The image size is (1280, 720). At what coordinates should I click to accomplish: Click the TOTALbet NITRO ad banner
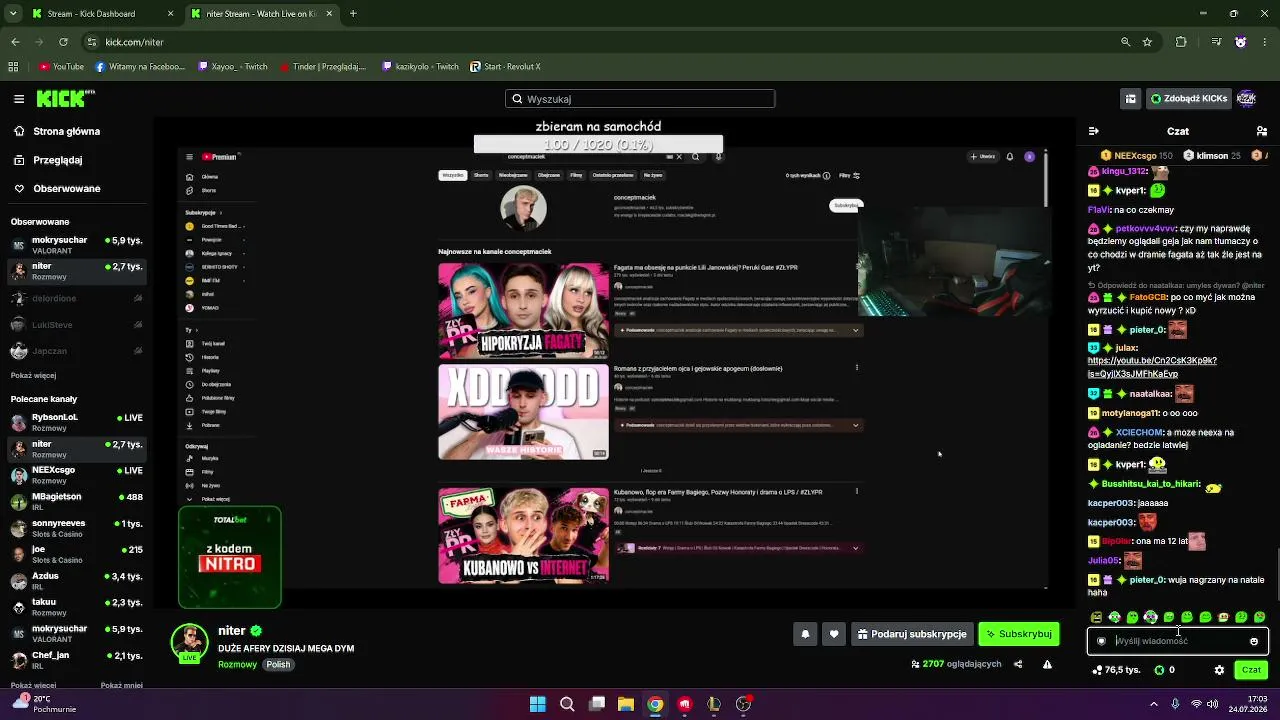(x=230, y=557)
